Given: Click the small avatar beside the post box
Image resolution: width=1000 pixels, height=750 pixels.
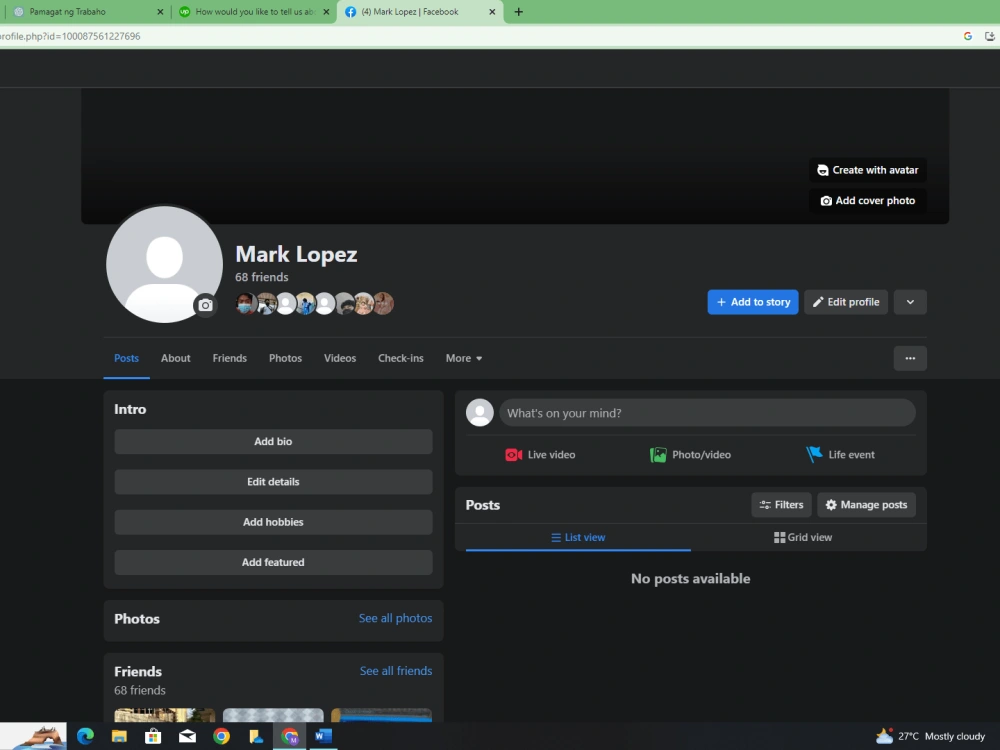Looking at the screenshot, I should click(x=480, y=413).
